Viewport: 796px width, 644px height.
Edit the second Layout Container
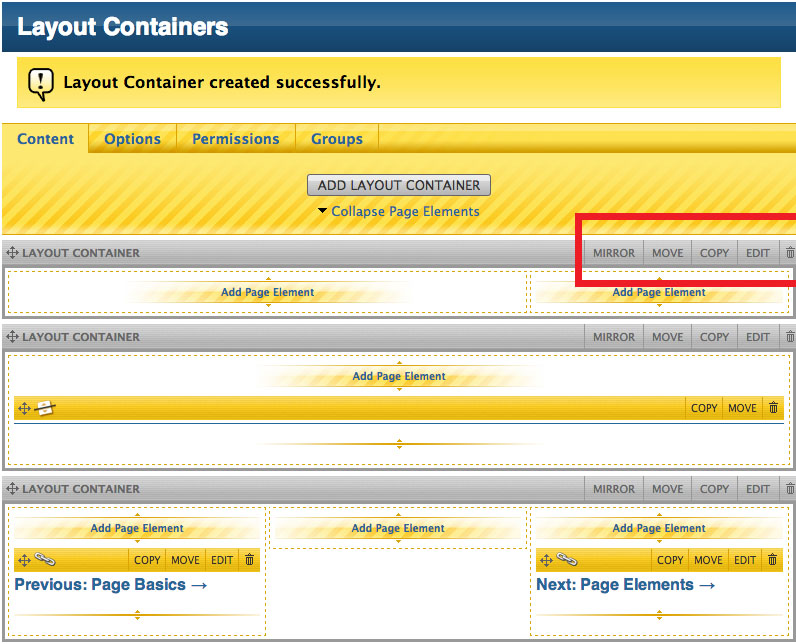[x=757, y=337]
